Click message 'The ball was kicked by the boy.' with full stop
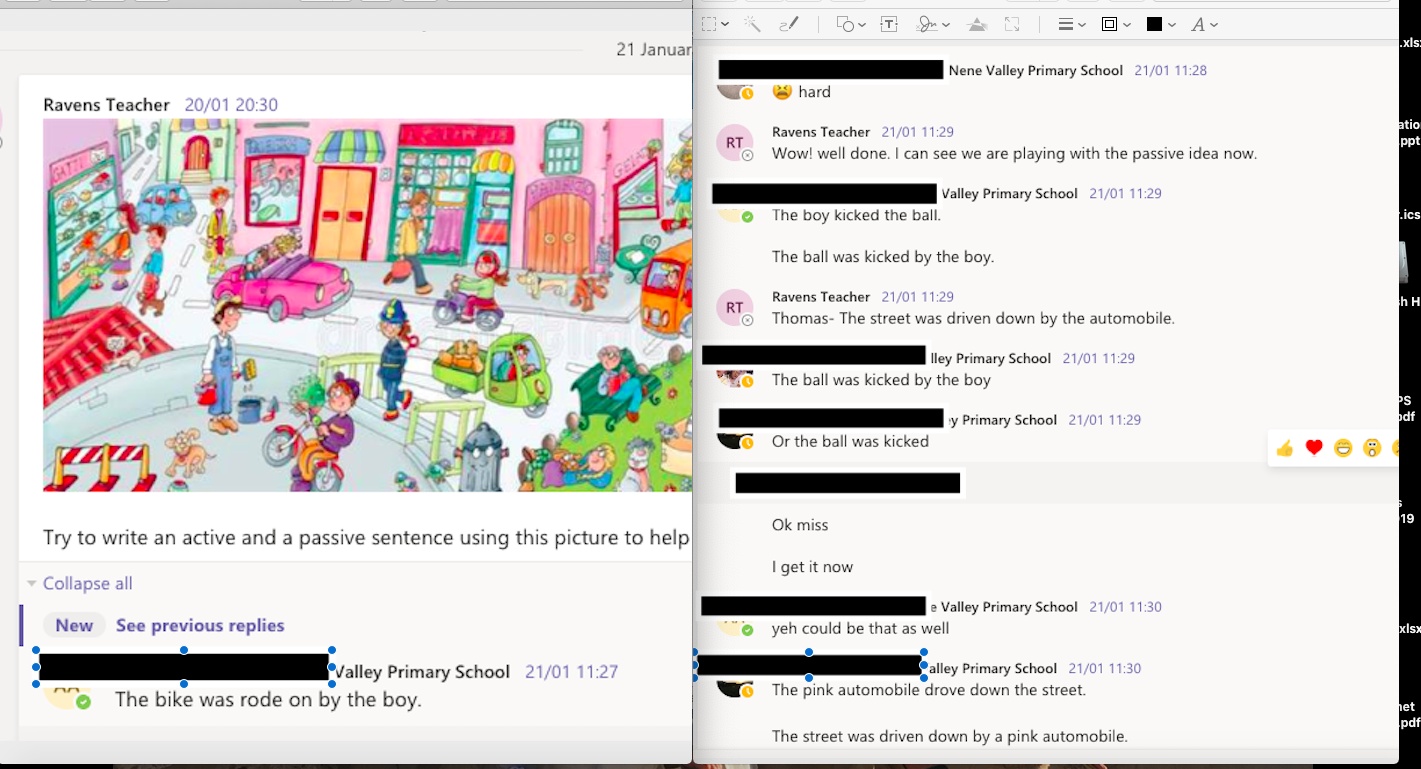This screenshot has width=1421, height=769. click(883, 257)
